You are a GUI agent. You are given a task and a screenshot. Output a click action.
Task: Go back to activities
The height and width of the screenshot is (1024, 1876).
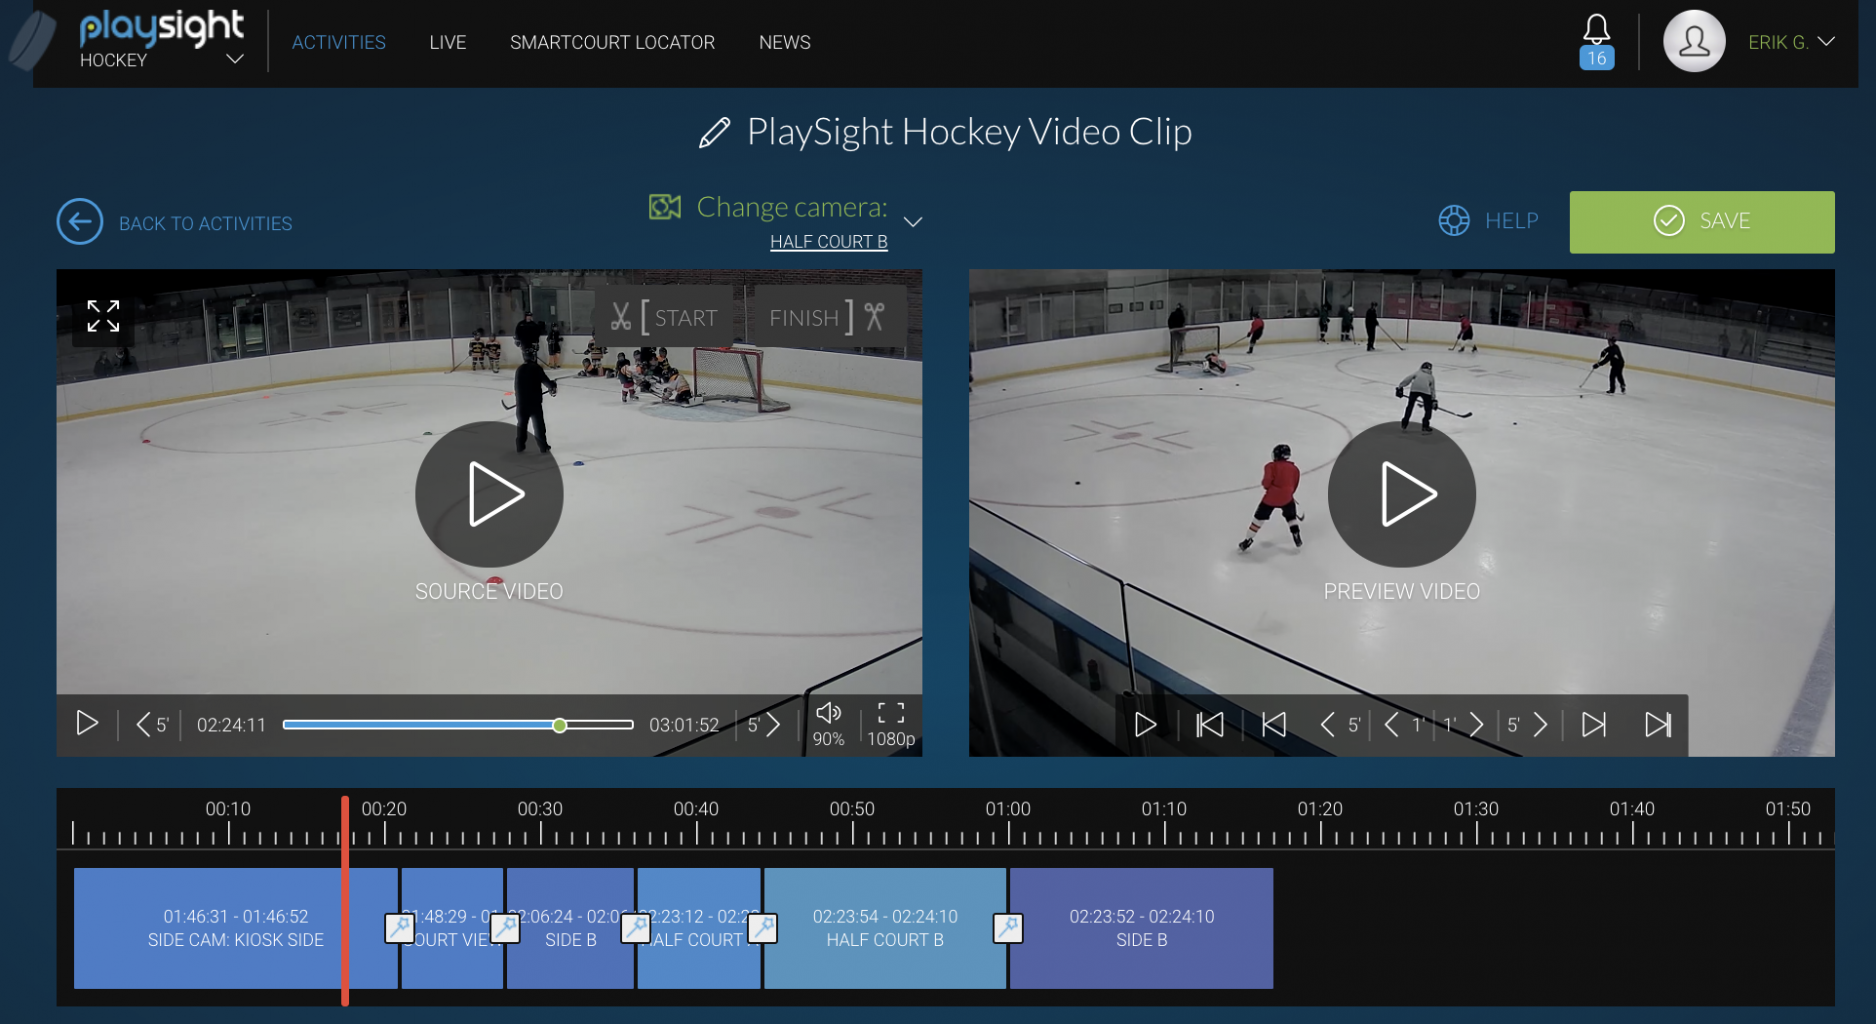pyautogui.click(x=175, y=222)
